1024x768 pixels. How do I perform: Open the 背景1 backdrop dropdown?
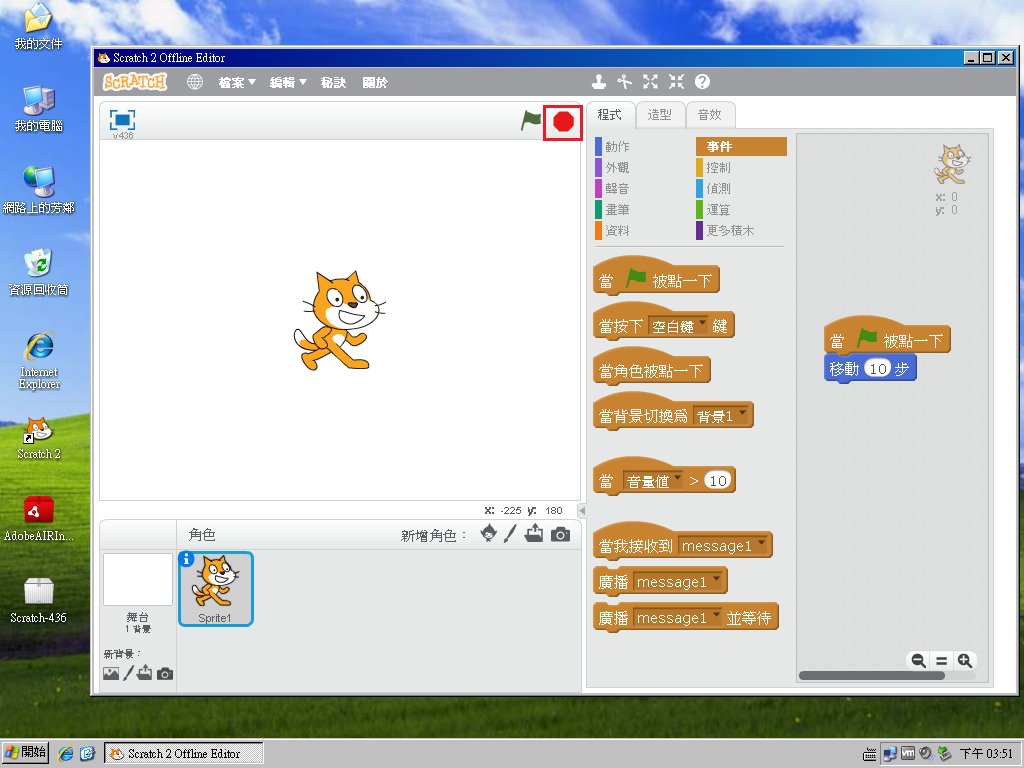click(721, 416)
